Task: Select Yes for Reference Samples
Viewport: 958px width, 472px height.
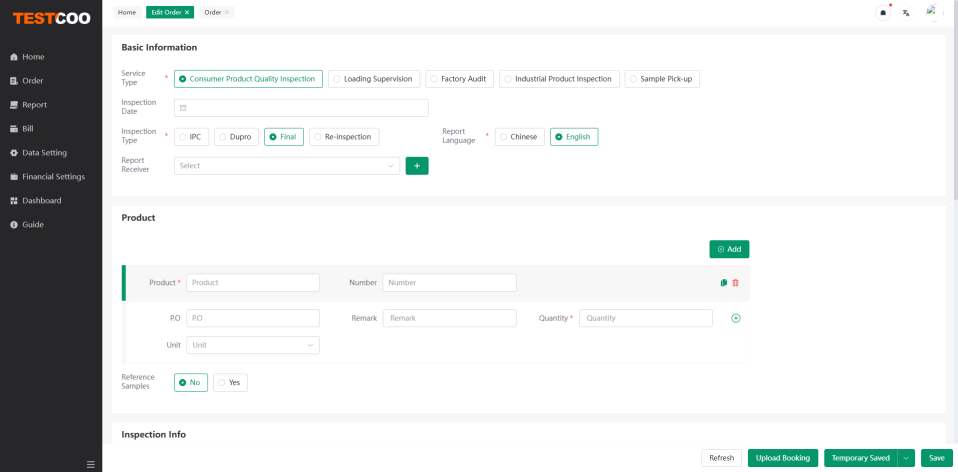Action: tap(230, 382)
